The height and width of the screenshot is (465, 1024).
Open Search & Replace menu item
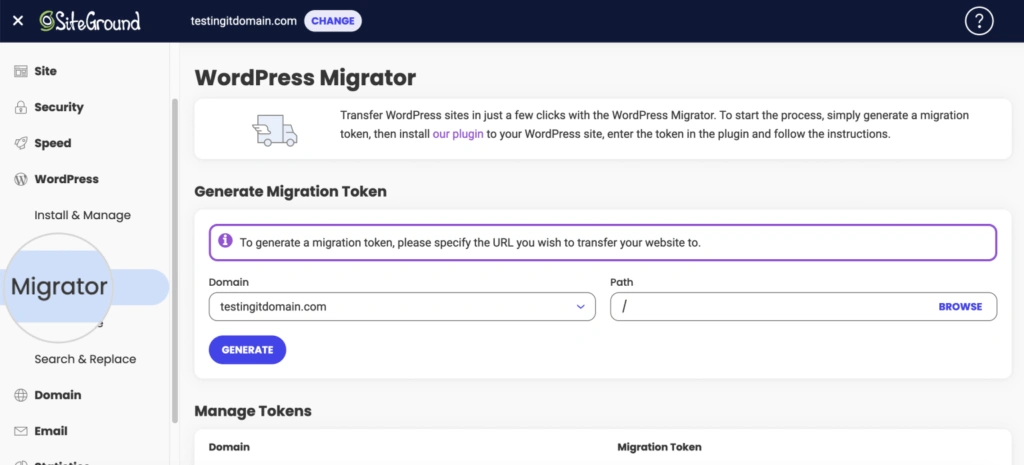click(x=85, y=359)
